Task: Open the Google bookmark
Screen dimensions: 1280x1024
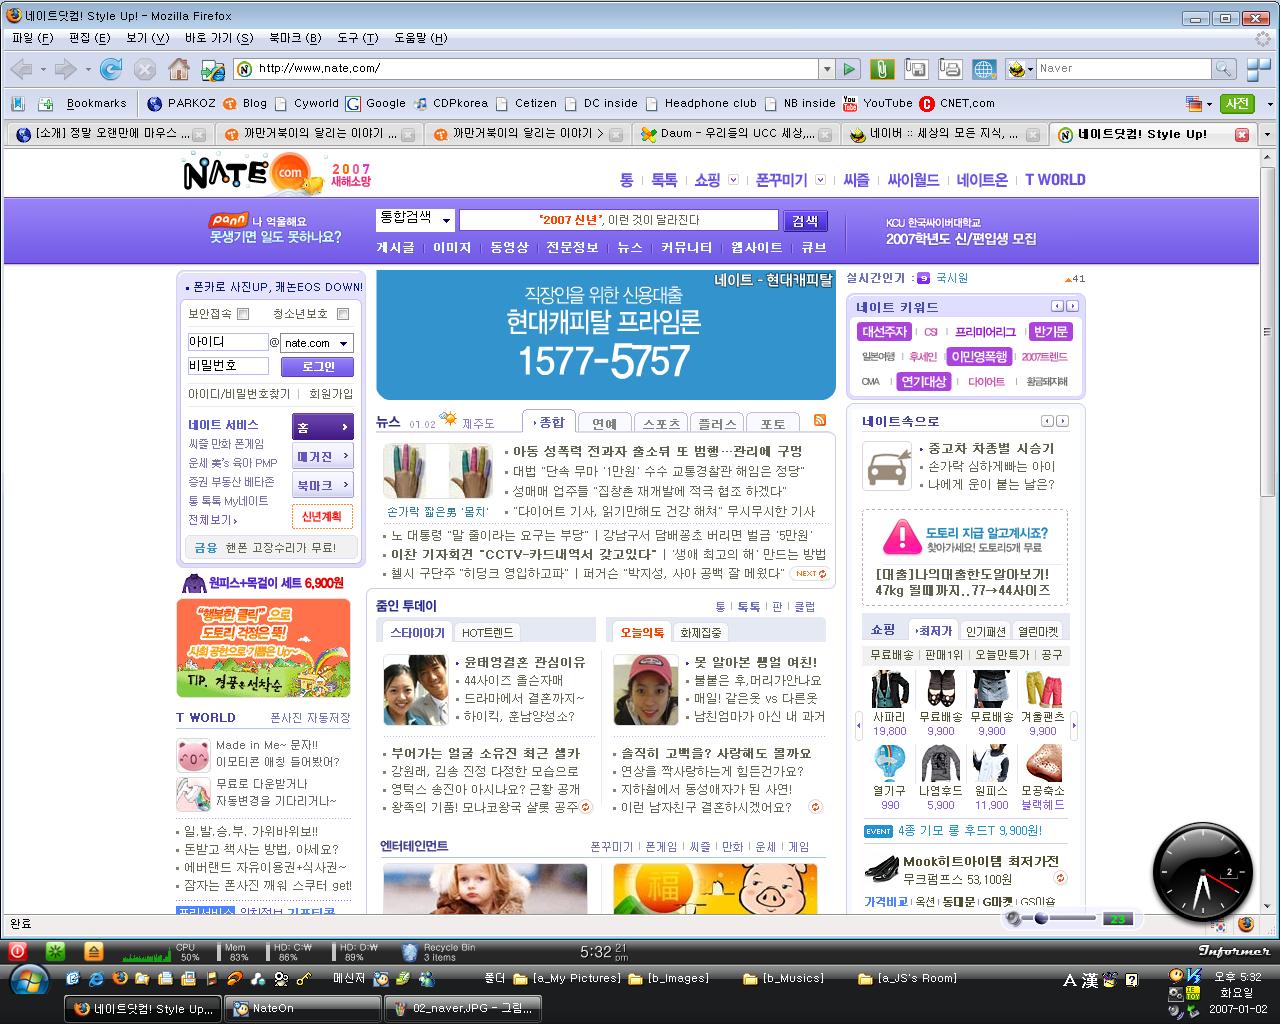Action: tap(376, 103)
